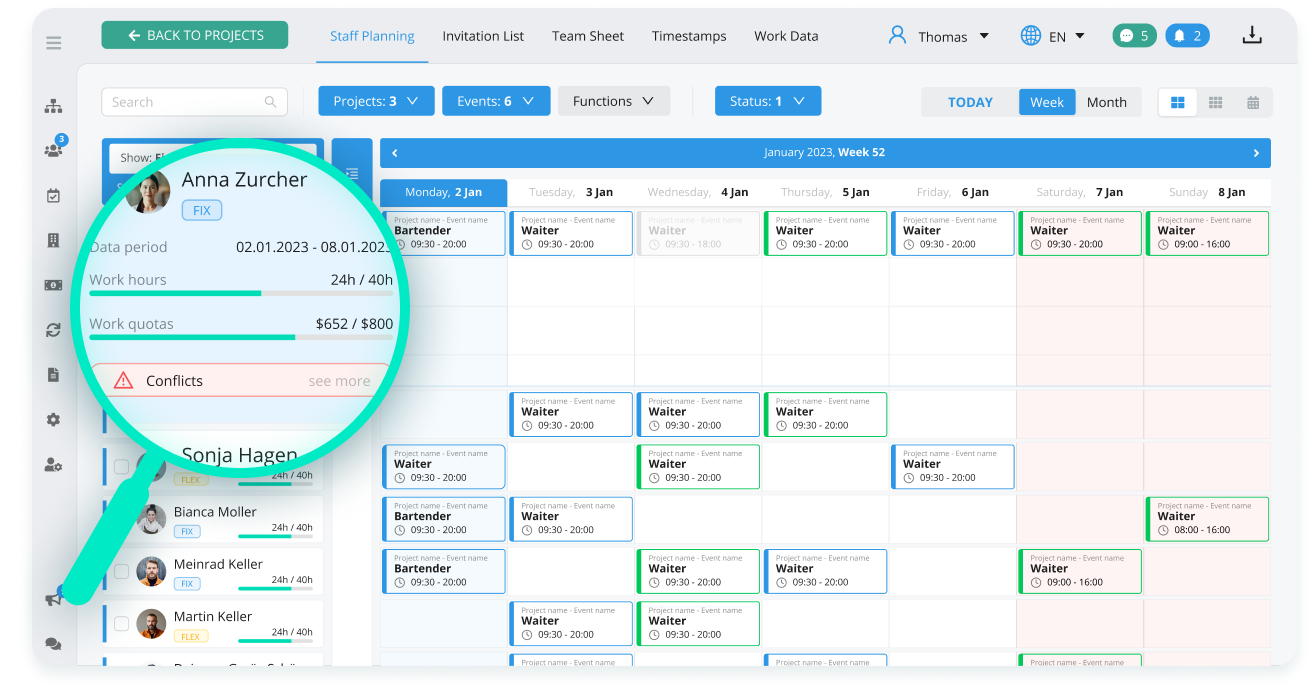Open the Projects: 3 dropdown
The width and height of the screenshot is (1312, 689).
pos(376,100)
